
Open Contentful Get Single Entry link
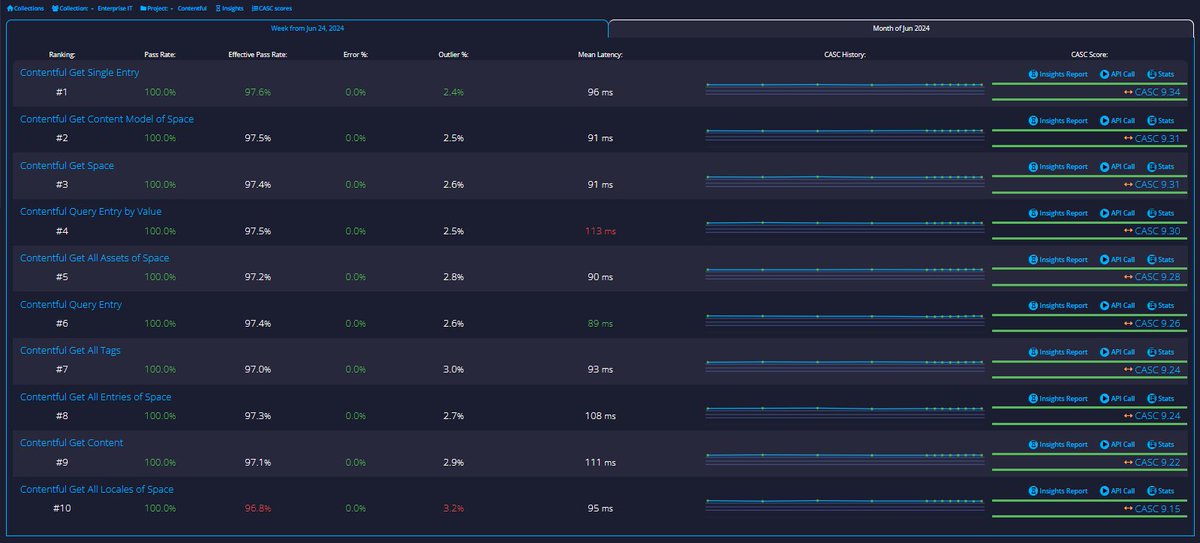coord(80,73)
